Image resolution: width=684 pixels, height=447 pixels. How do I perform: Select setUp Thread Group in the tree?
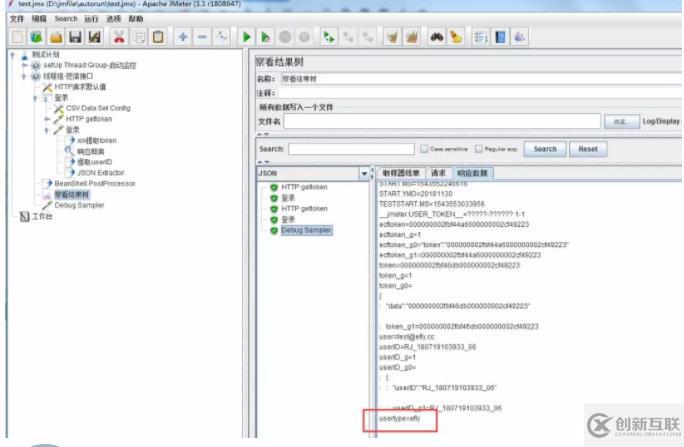(x=89, y=65)
